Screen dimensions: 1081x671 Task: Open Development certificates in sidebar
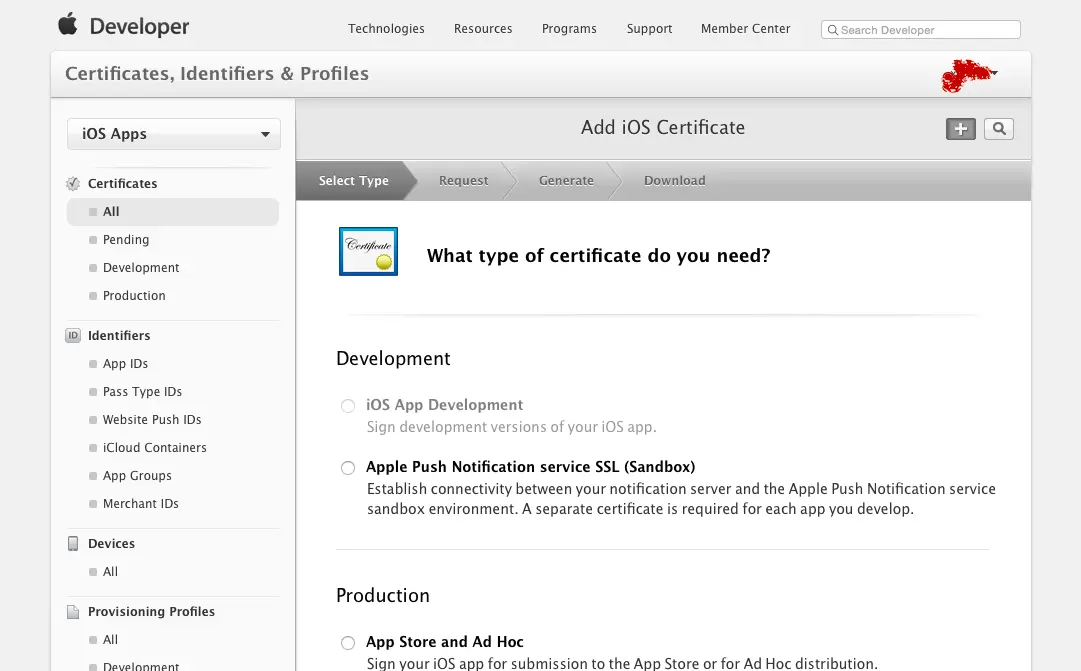click(141, 268)
